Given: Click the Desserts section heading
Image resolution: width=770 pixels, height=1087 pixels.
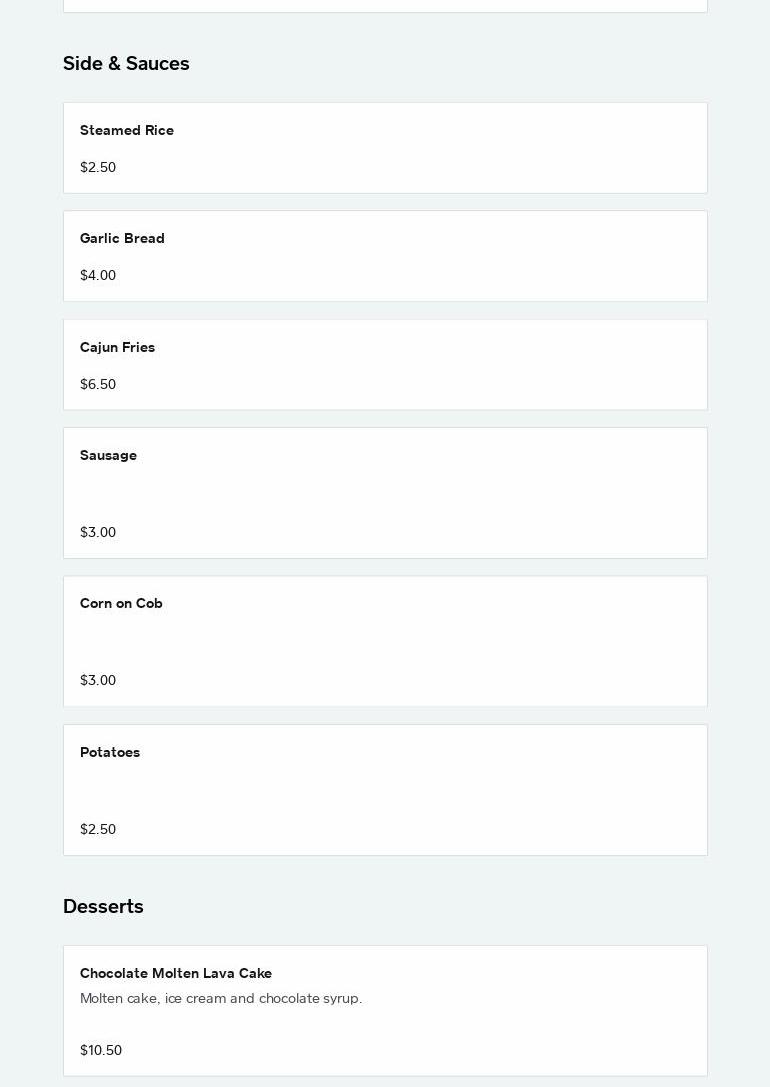Looking at the screenshot, I should click(x=103, y=907).
